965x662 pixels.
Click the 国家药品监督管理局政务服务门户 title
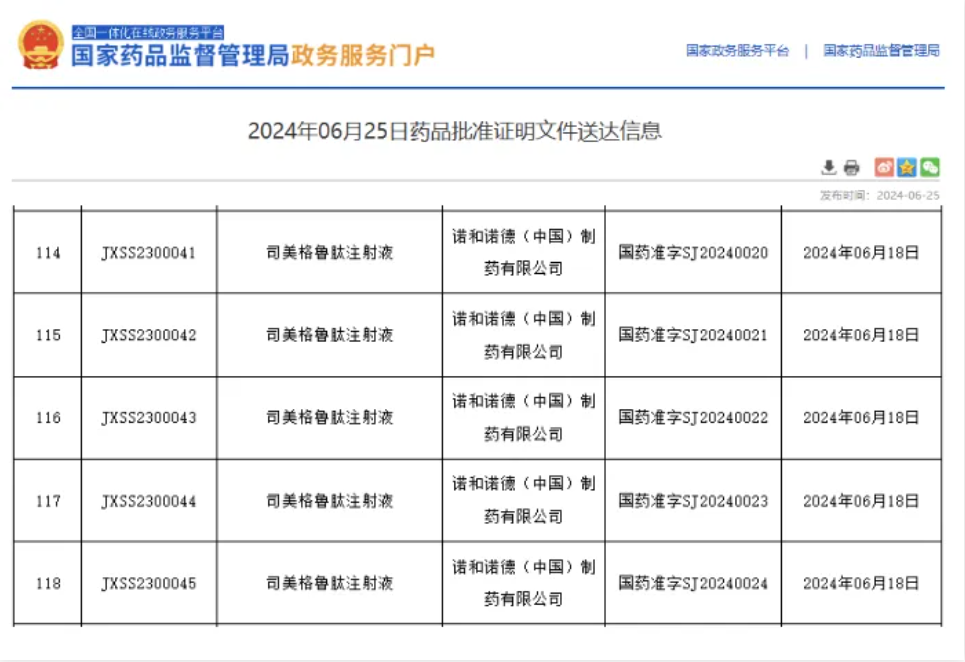point(253,55)
